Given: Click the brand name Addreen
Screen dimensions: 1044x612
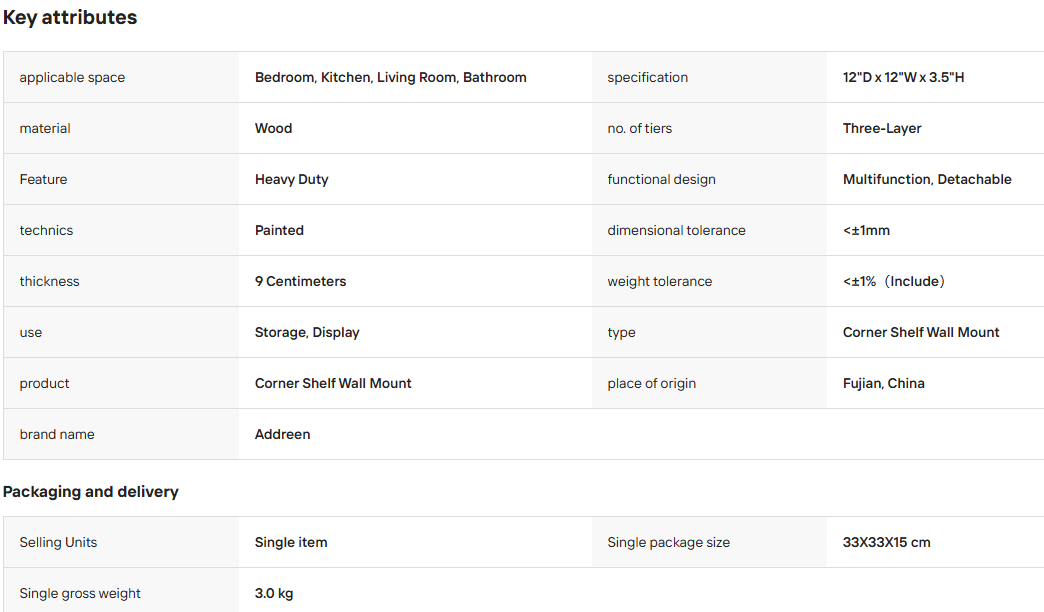Looking at the screenshot, I should click(x=283, y=434).
